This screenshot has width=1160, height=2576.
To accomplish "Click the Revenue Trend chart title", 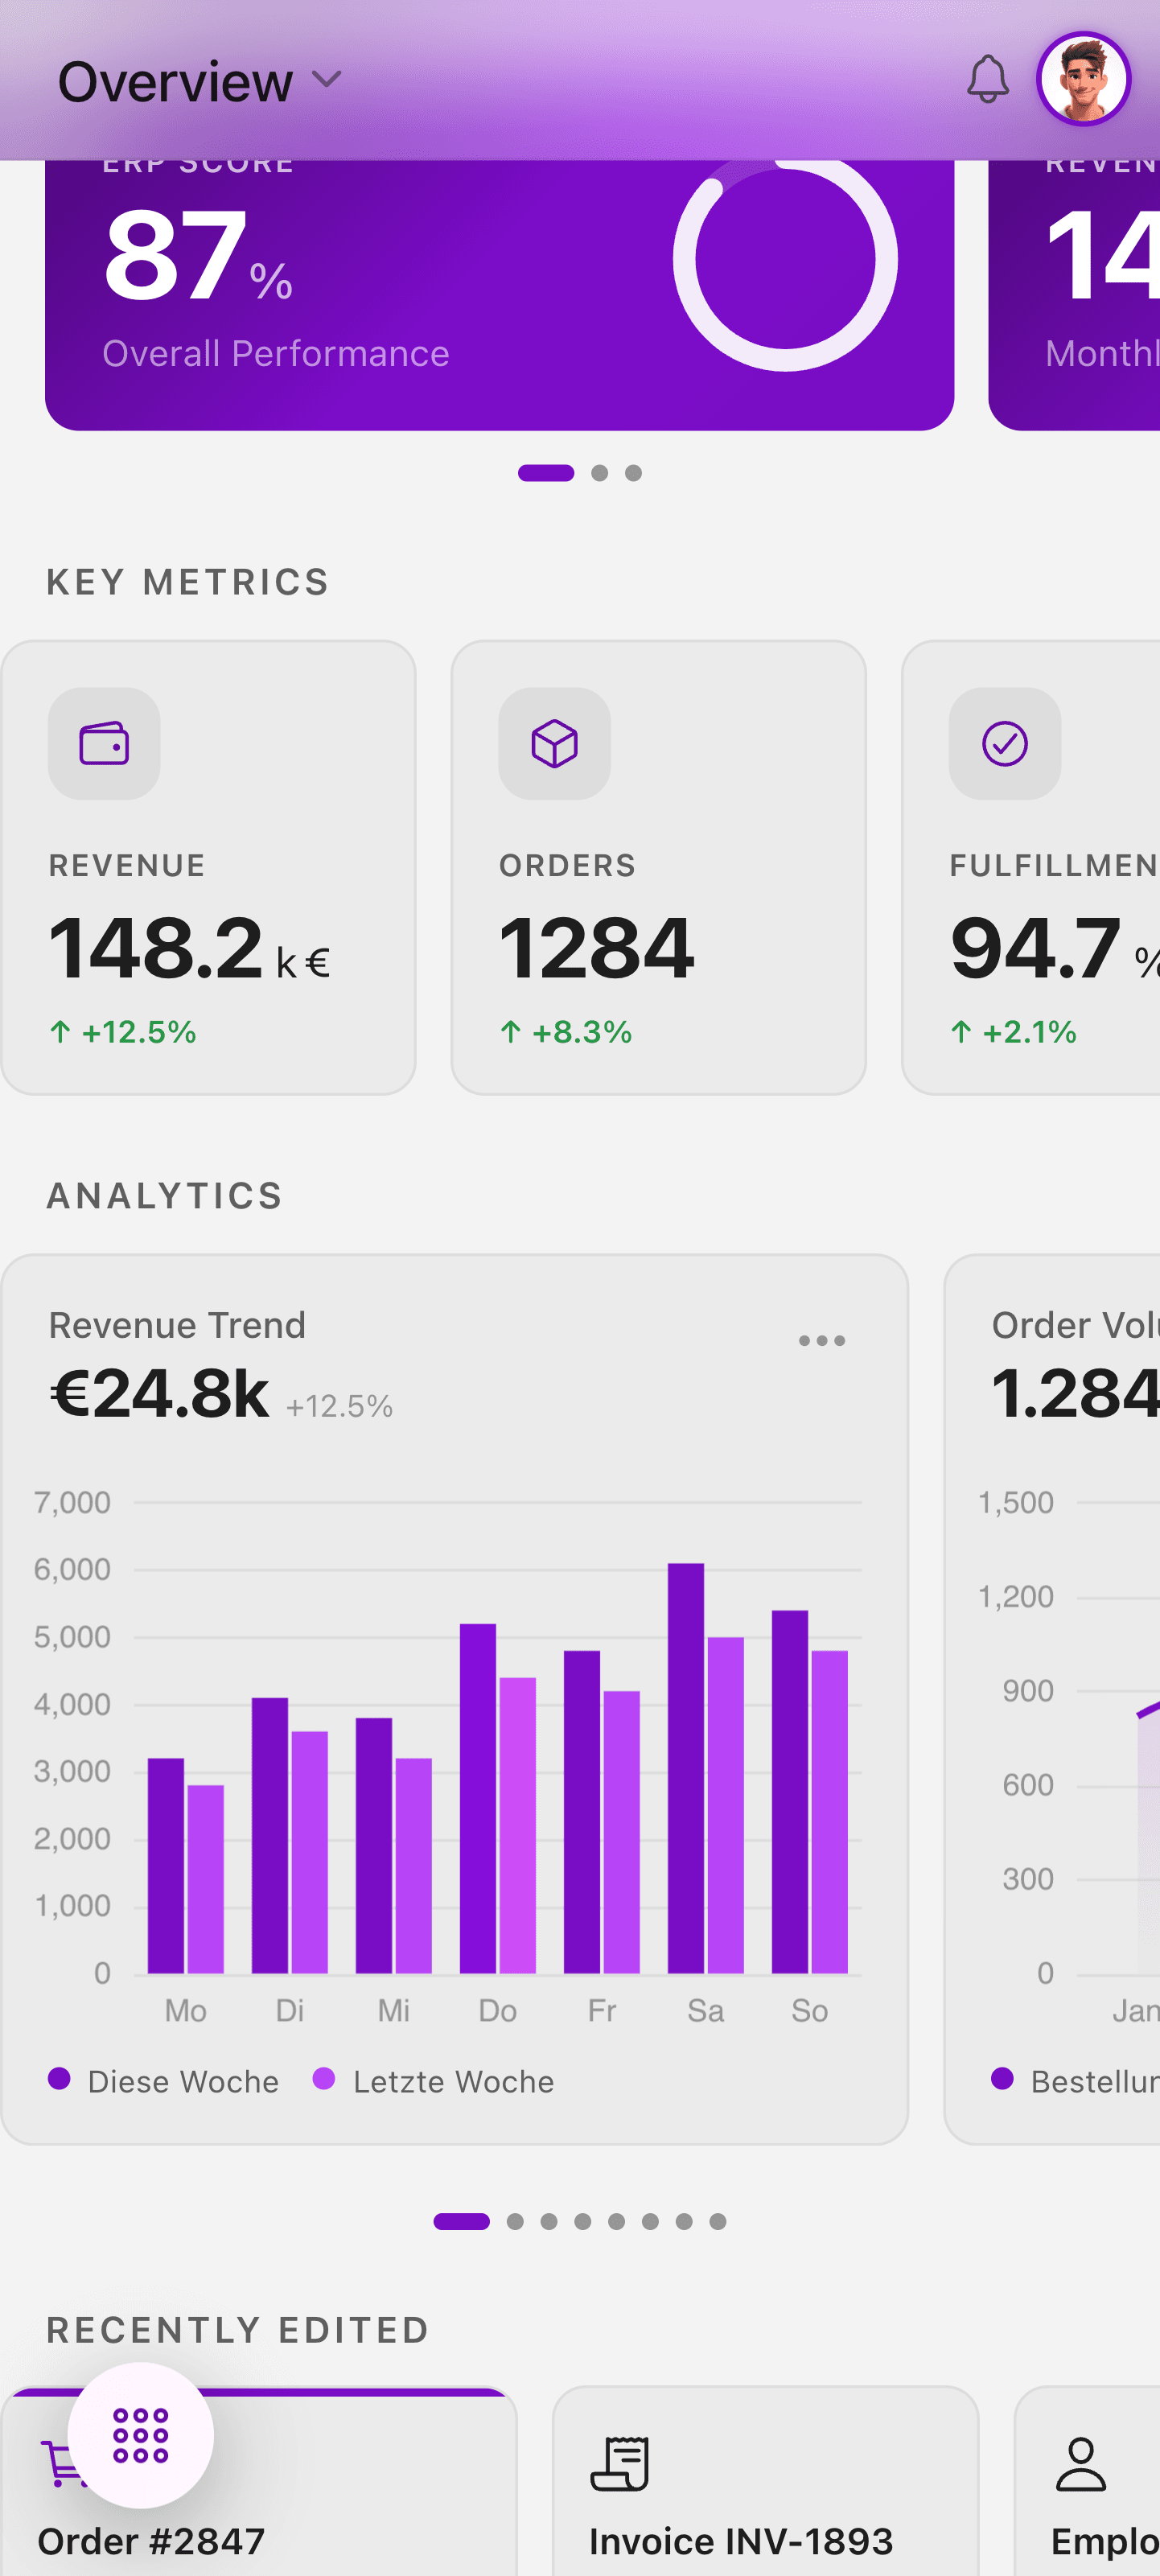I will [177, 1324].
